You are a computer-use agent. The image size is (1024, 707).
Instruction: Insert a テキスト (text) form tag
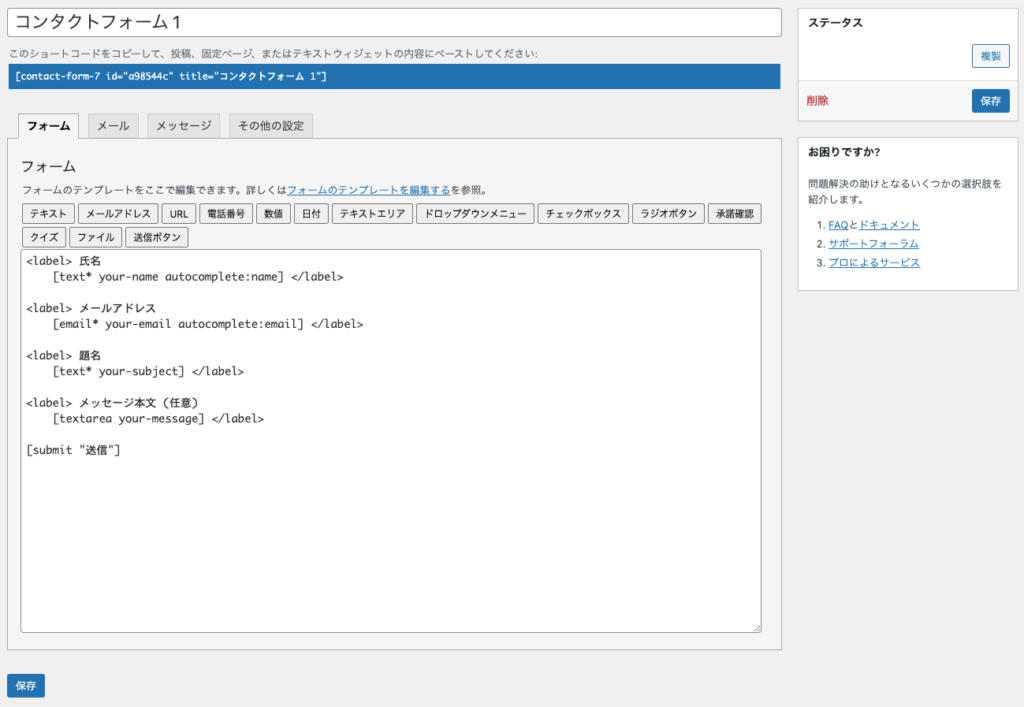coord(46,213)
